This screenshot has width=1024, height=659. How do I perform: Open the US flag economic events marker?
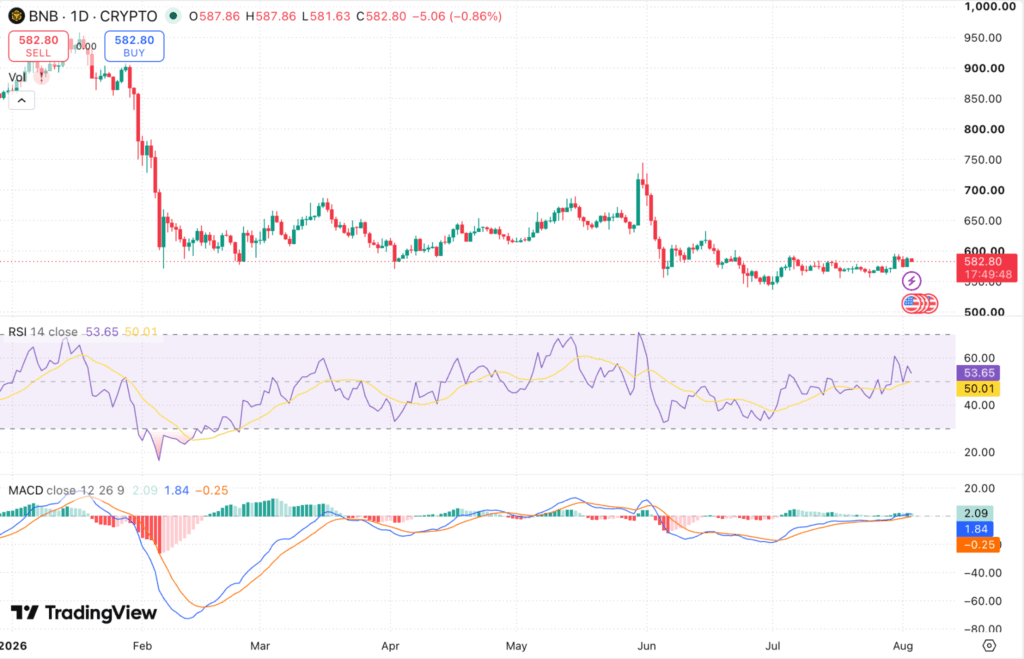(x=912, y=303)
